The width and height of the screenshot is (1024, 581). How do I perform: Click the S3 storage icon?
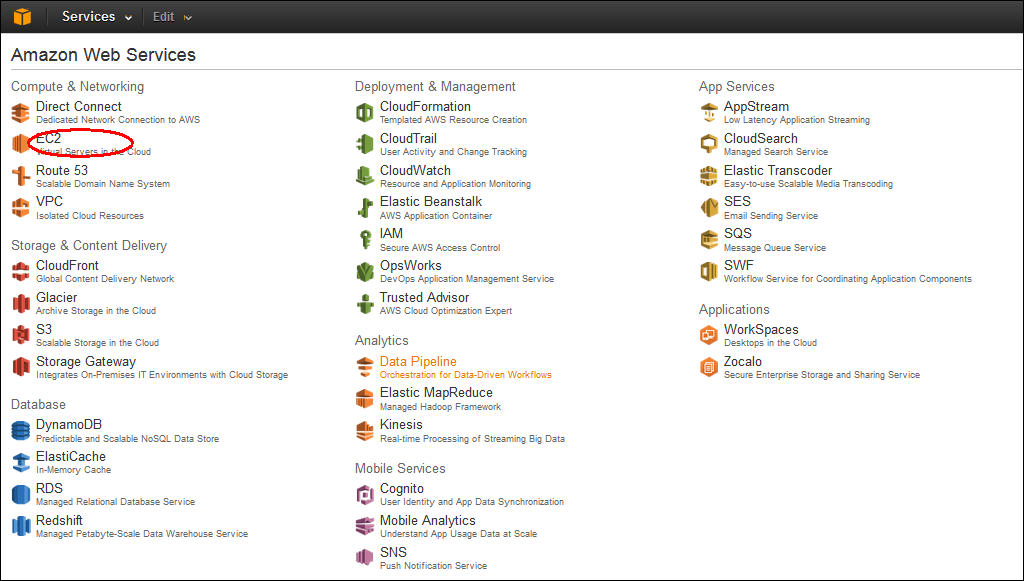click(x=21, y=335)
